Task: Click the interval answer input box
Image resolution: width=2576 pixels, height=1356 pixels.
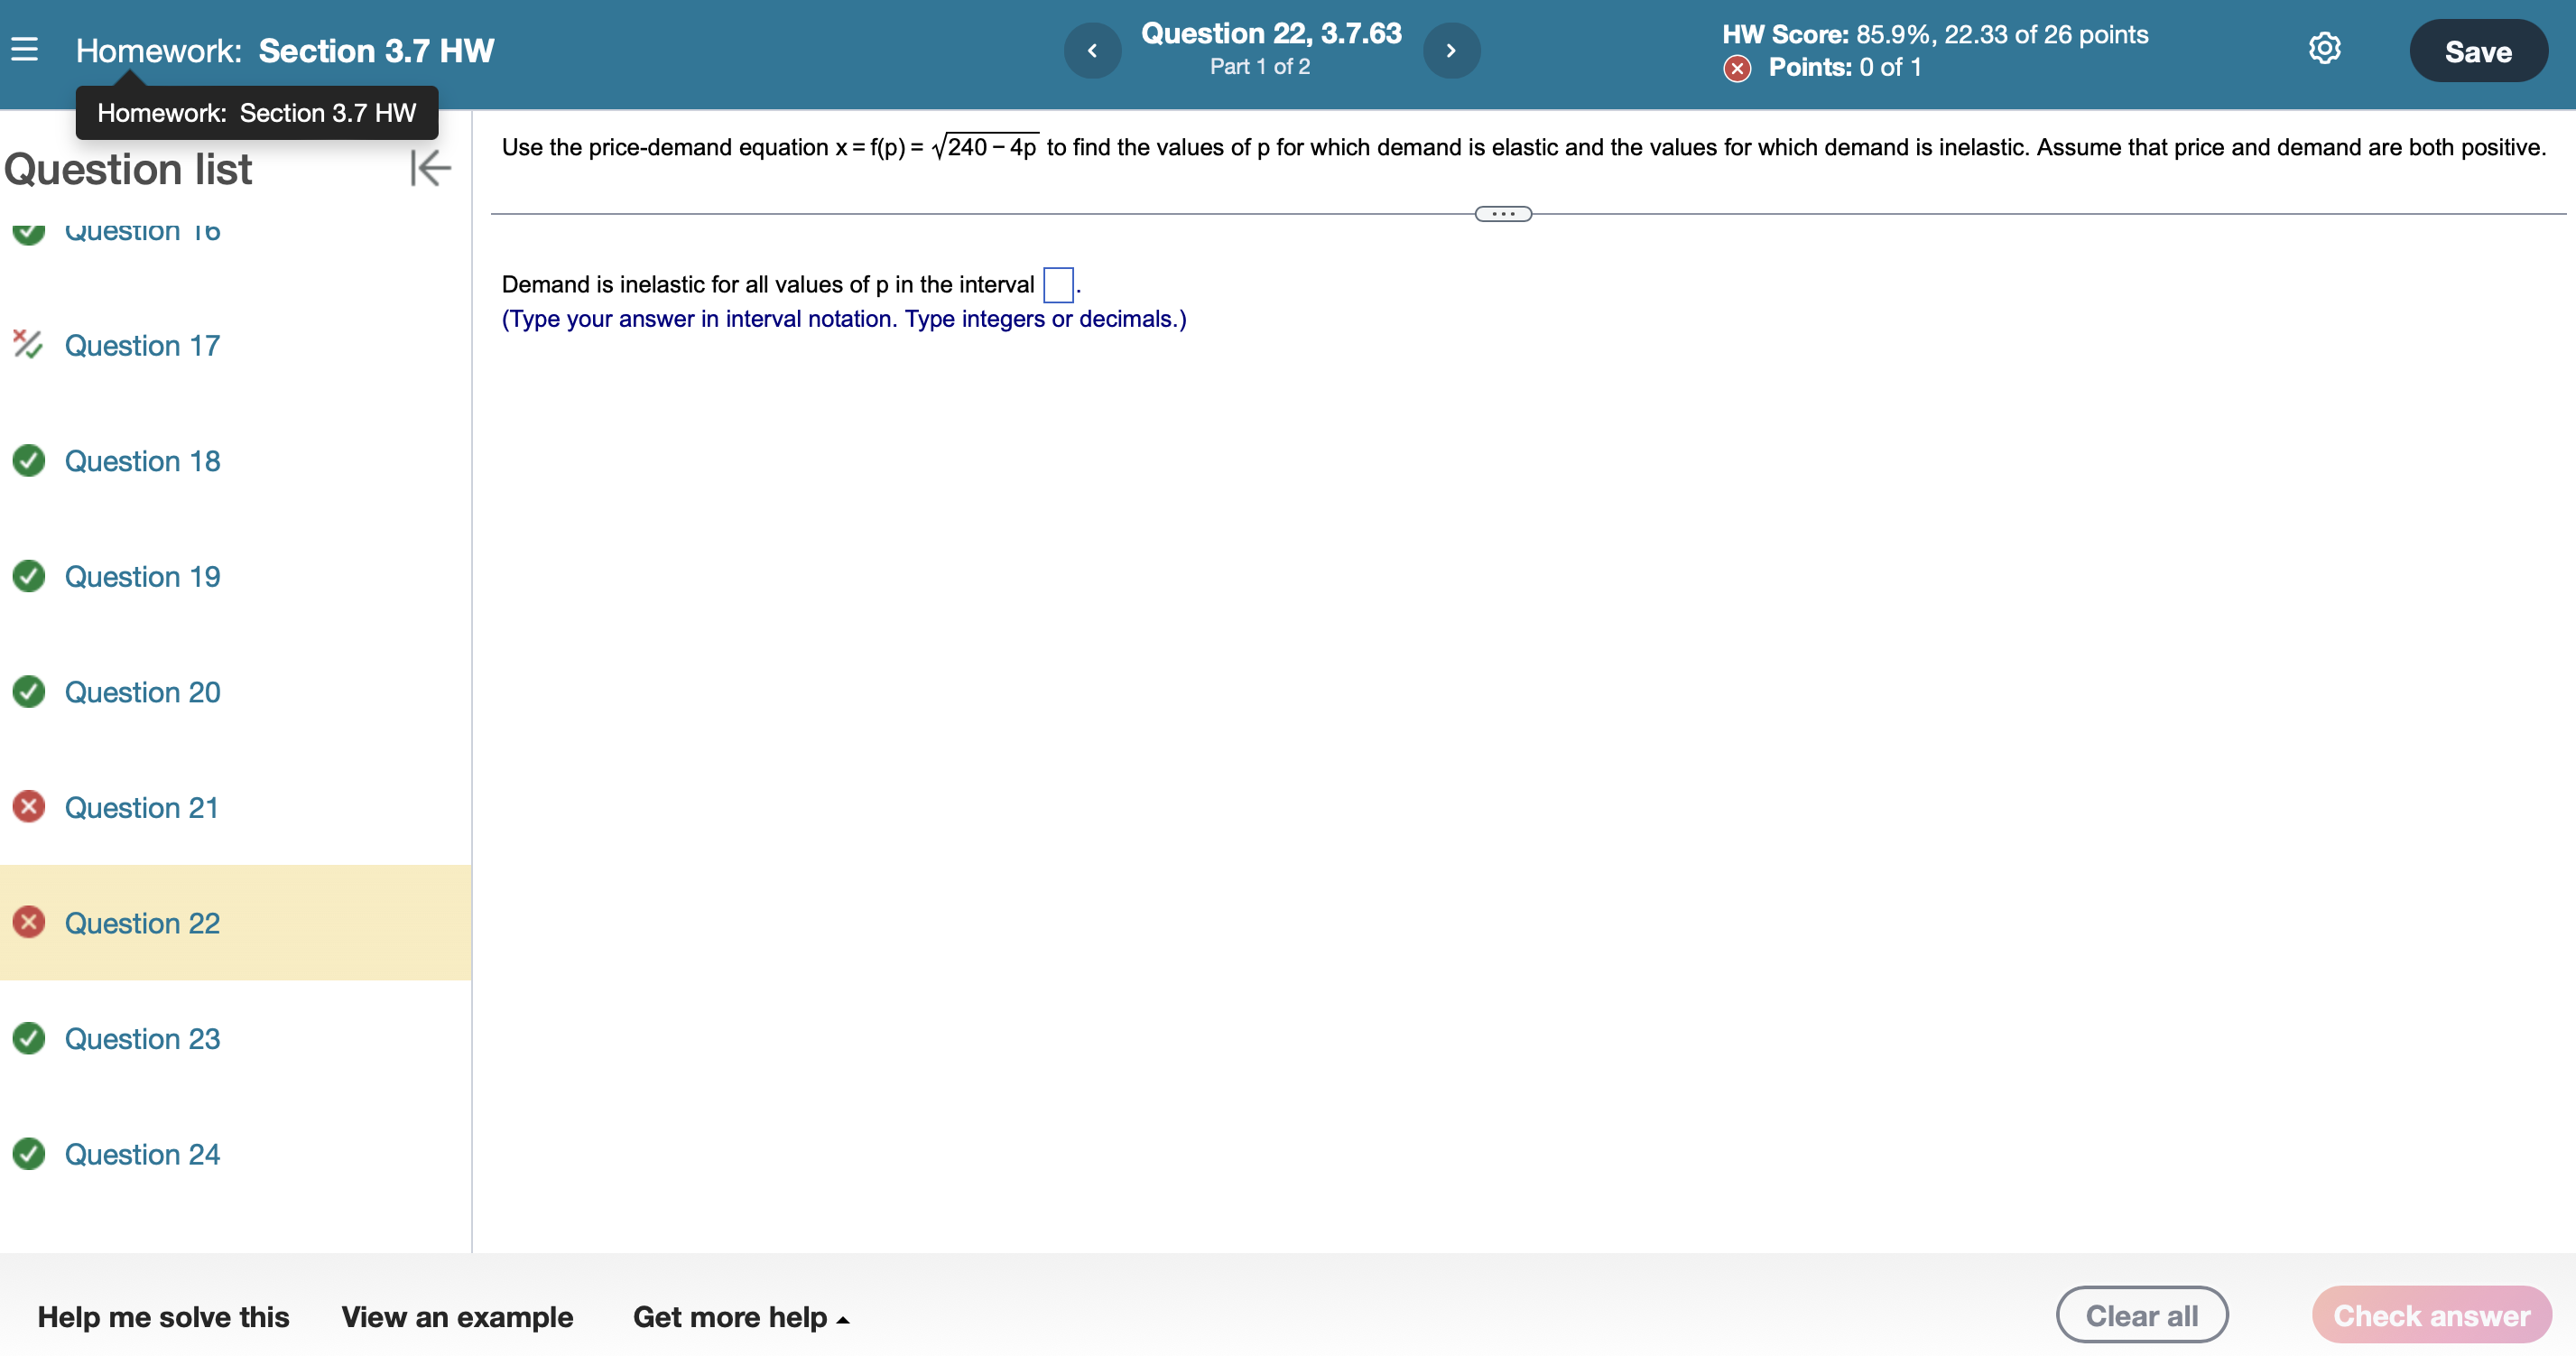Action: [1057, 285]
